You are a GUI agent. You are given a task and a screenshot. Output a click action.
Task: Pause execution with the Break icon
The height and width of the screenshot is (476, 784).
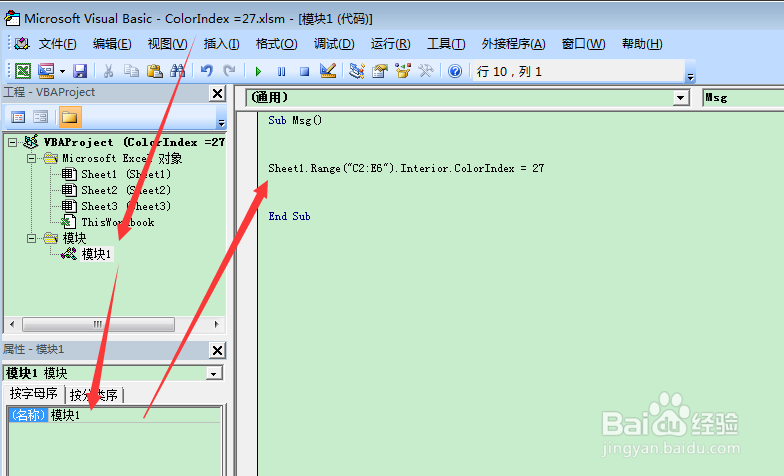[x=282, y=72]
